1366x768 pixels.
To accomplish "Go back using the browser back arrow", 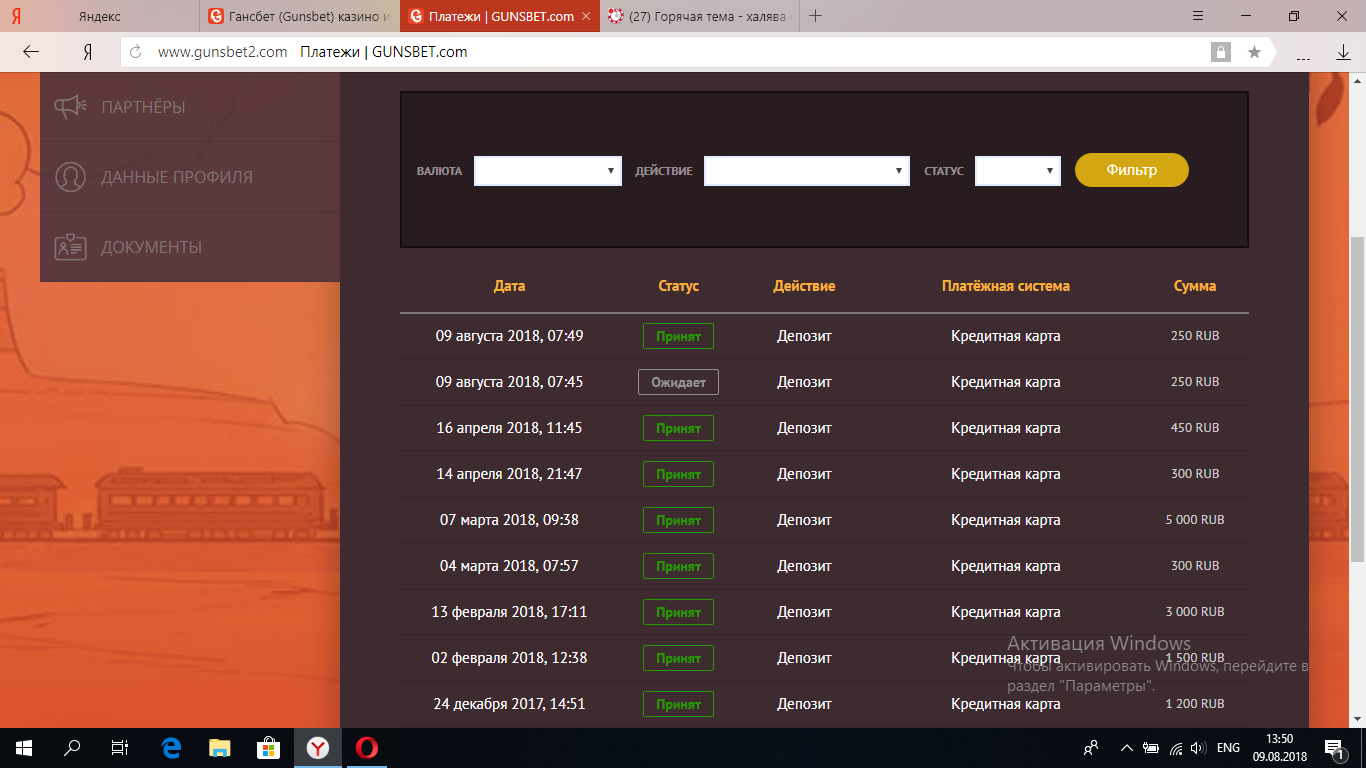I will pyautogui.click(x=31, y=52).
